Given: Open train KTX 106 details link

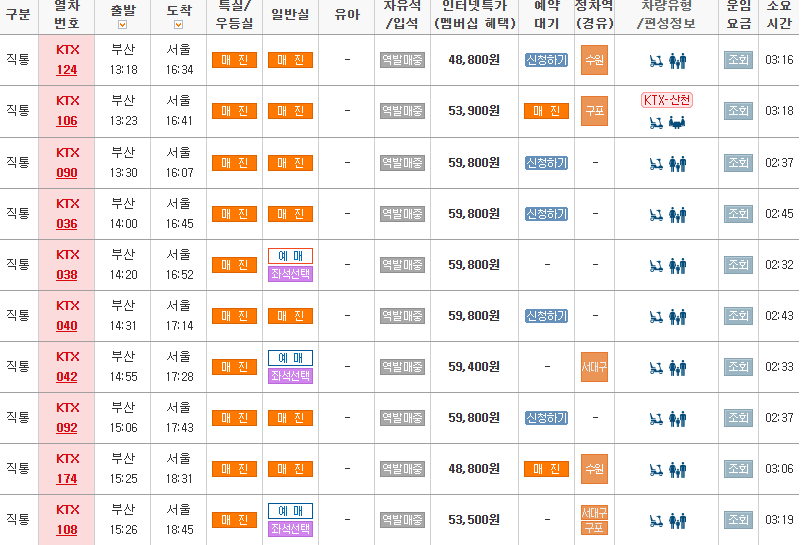Looking at the screenshot, I should pos(67,121).
